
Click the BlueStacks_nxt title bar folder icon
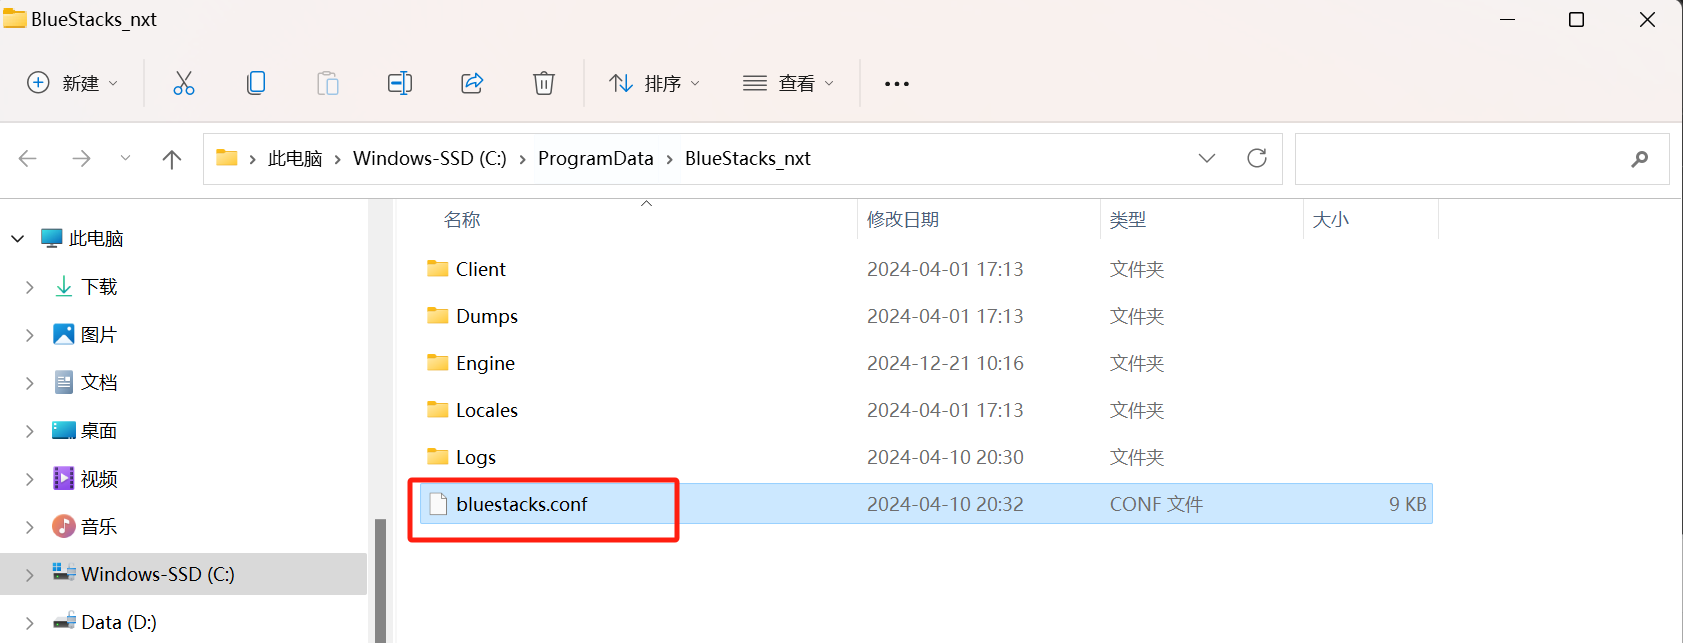pos(15,19)
